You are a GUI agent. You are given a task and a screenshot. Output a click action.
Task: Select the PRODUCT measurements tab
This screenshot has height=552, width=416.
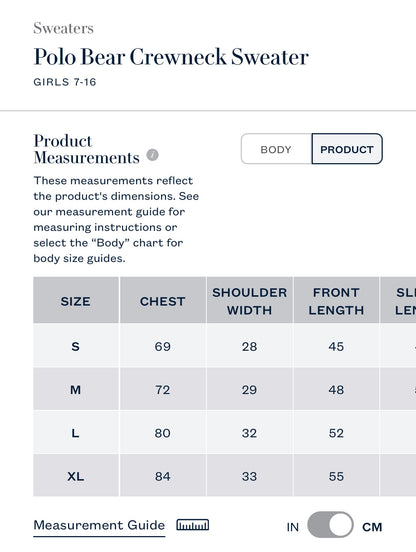coord(347,149)
